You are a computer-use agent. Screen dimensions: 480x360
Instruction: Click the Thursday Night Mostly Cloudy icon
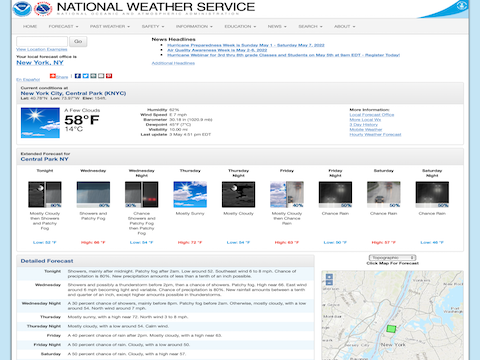(238, 194)
